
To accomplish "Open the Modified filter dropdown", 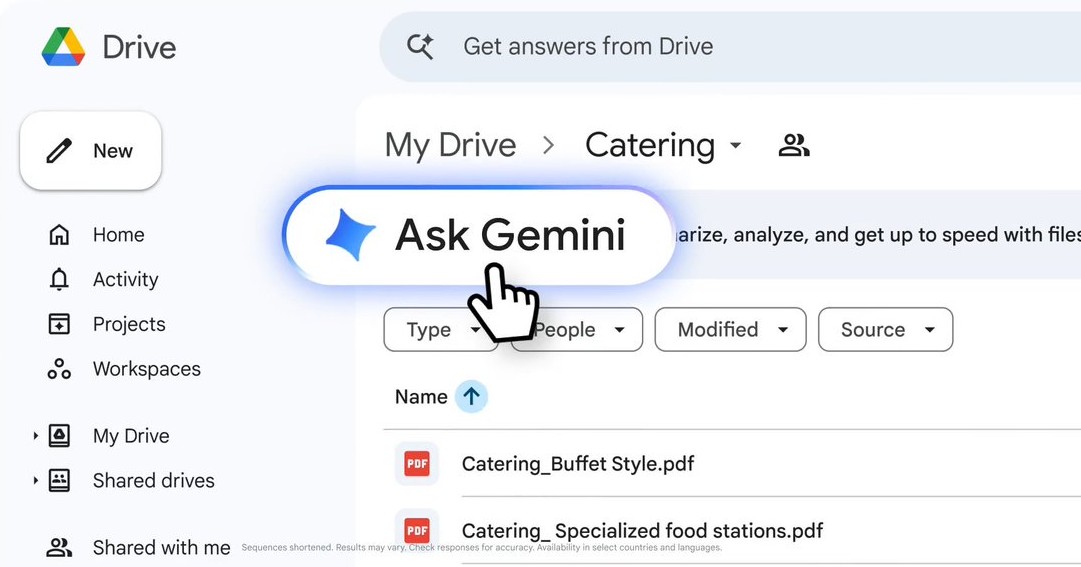I will coord(730,330).
